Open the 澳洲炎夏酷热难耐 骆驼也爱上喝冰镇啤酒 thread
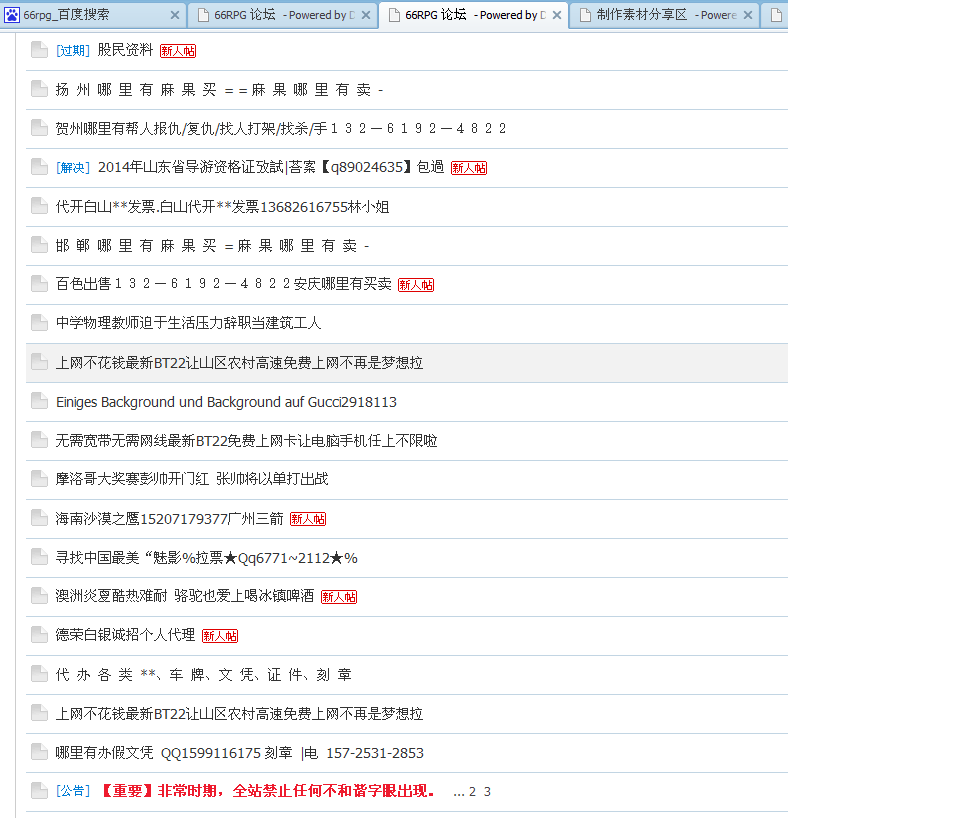The image size is (960, 818). point(185,596)
